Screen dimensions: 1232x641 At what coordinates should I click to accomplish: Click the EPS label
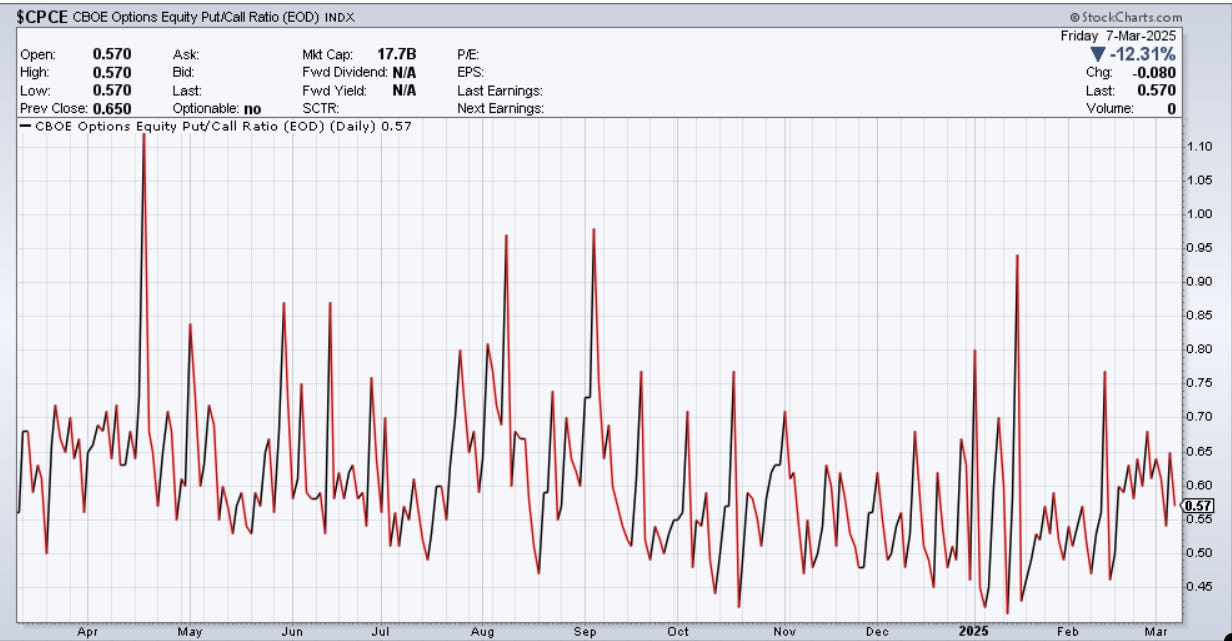(x=470, y=73)
